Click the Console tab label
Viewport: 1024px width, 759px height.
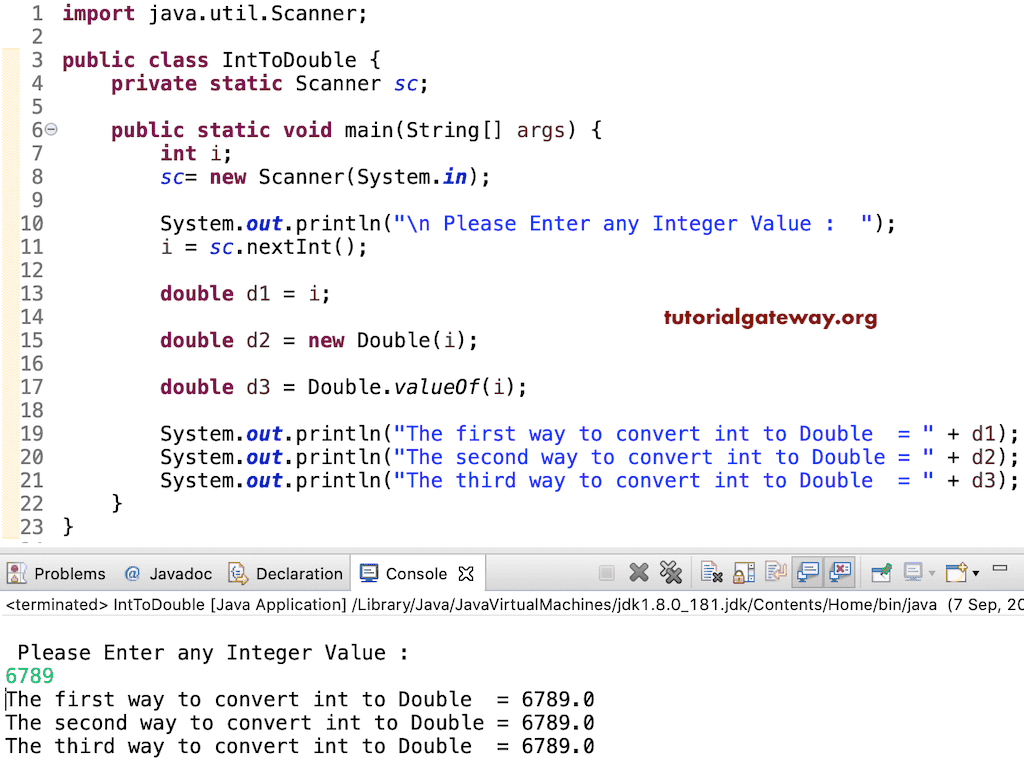tap(413, 573)
